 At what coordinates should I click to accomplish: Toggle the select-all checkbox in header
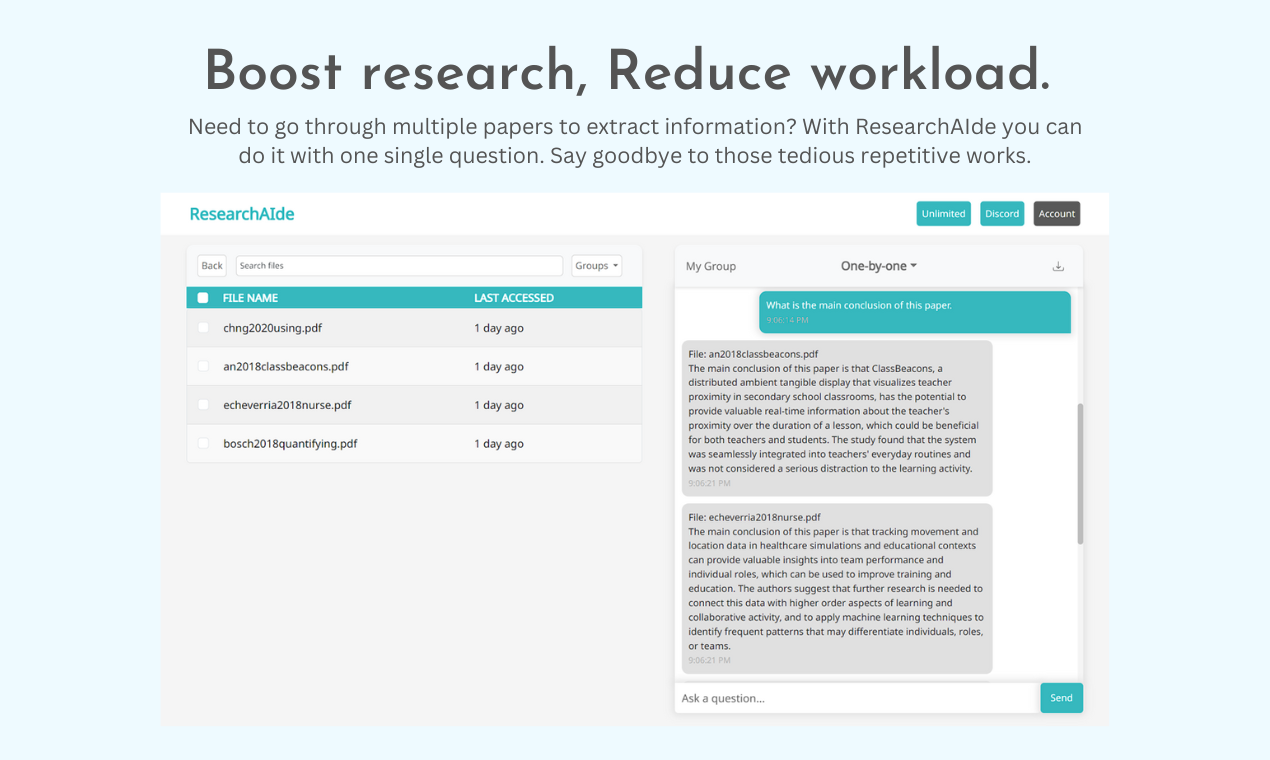[x=203, y=298]
